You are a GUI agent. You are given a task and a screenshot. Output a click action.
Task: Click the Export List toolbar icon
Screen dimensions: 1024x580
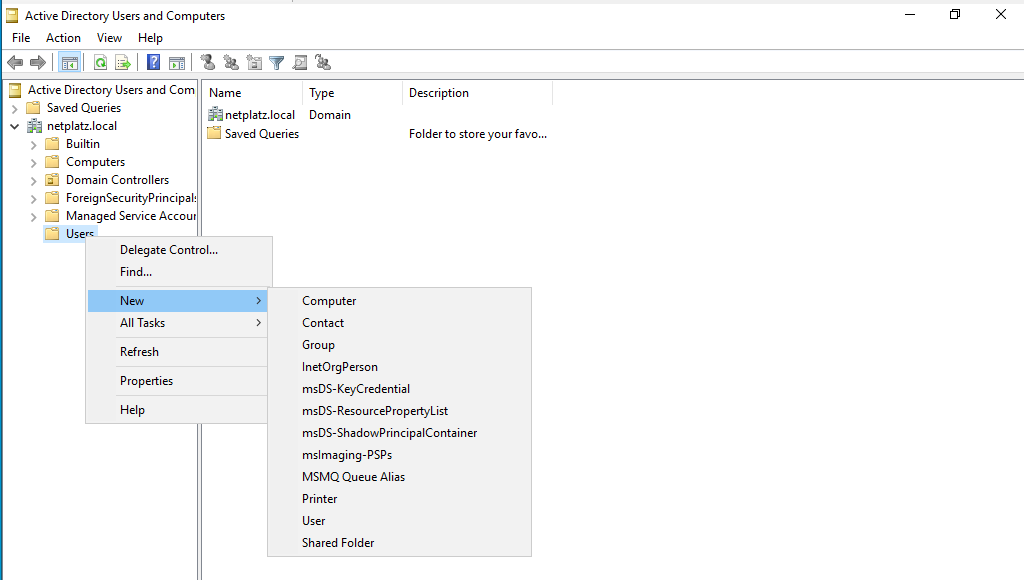[123, 63]
